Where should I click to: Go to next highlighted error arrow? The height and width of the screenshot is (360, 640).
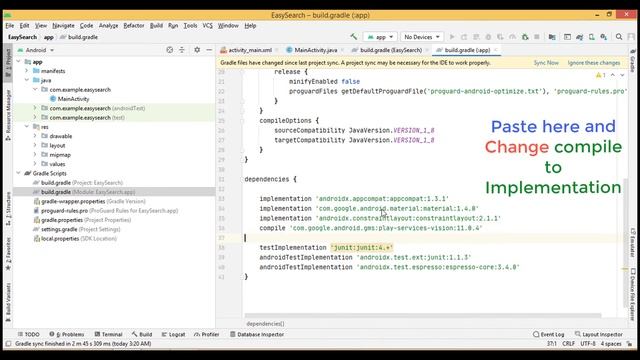point(622,75)
